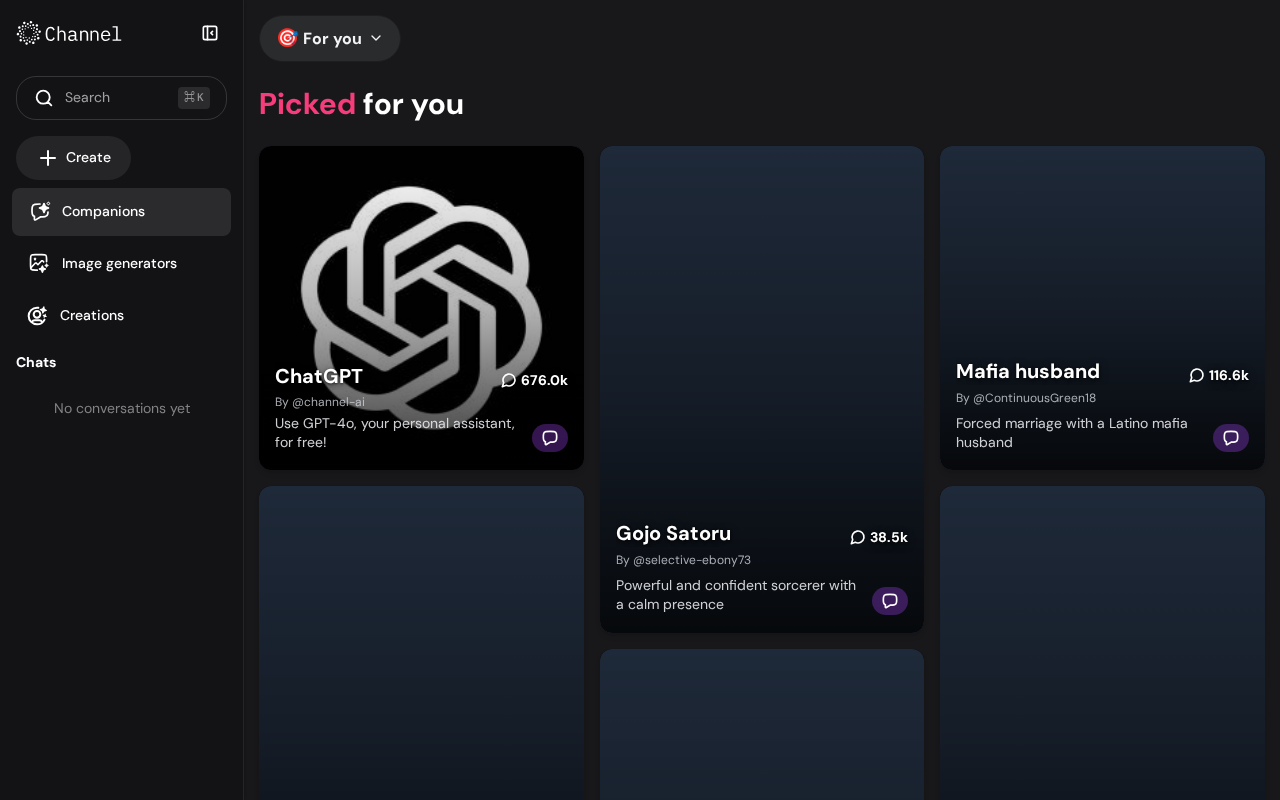Viewport: 1280px width, 800px height.
Task: Click 'Use GPT-4o, your personal assistant' description
Action: pos(395,433)
